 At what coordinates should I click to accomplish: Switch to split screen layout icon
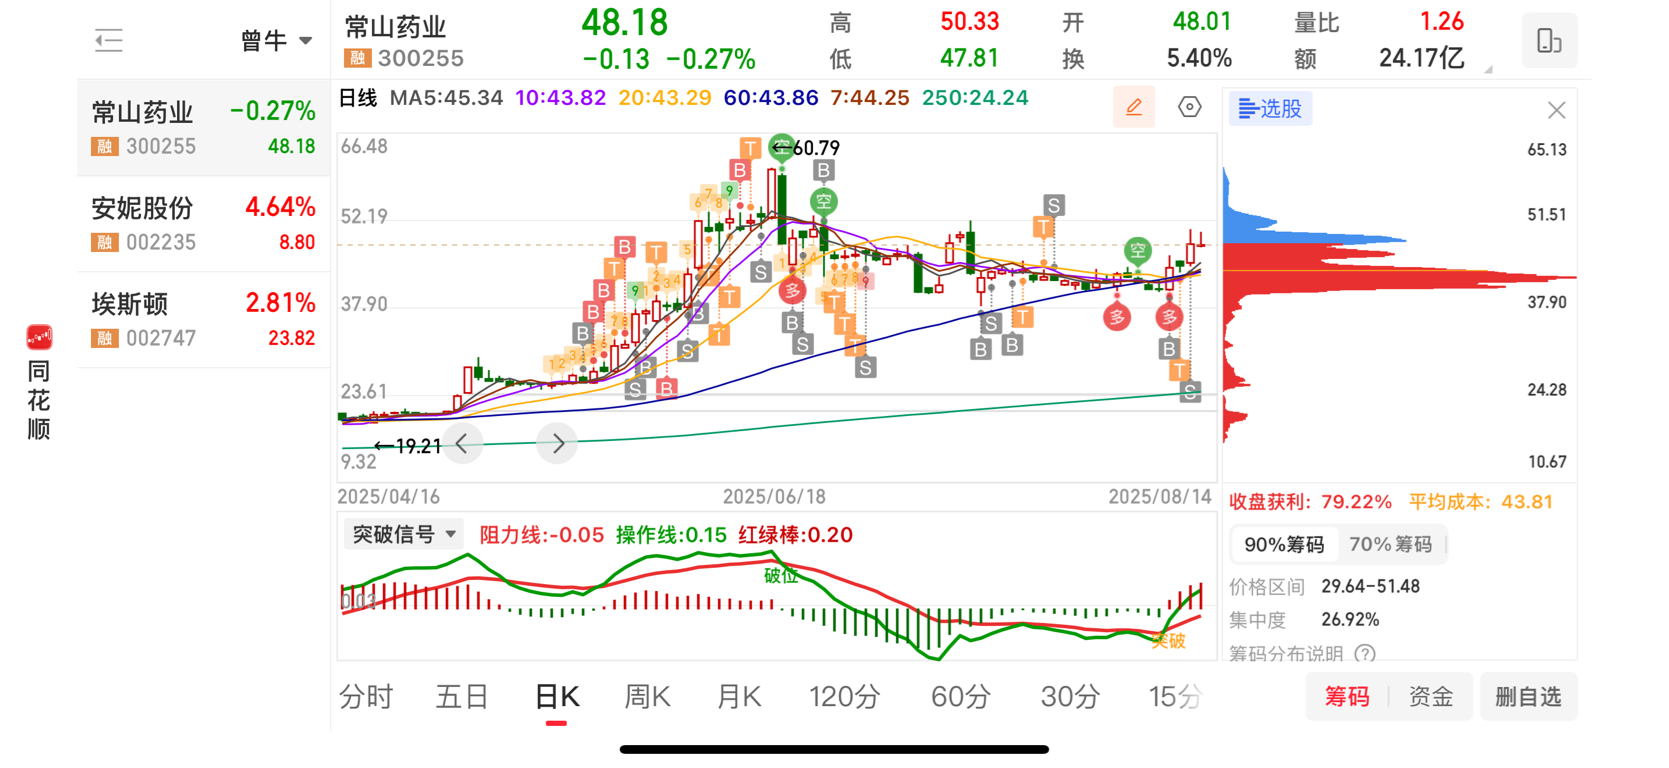pos(1549,41)
